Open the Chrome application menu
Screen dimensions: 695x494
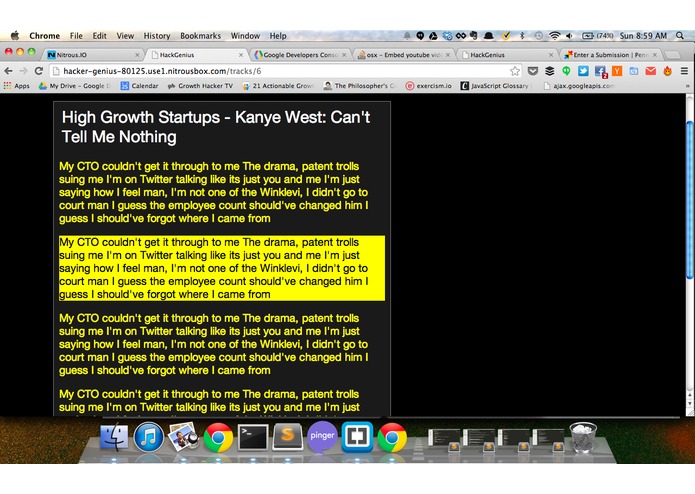44,36
